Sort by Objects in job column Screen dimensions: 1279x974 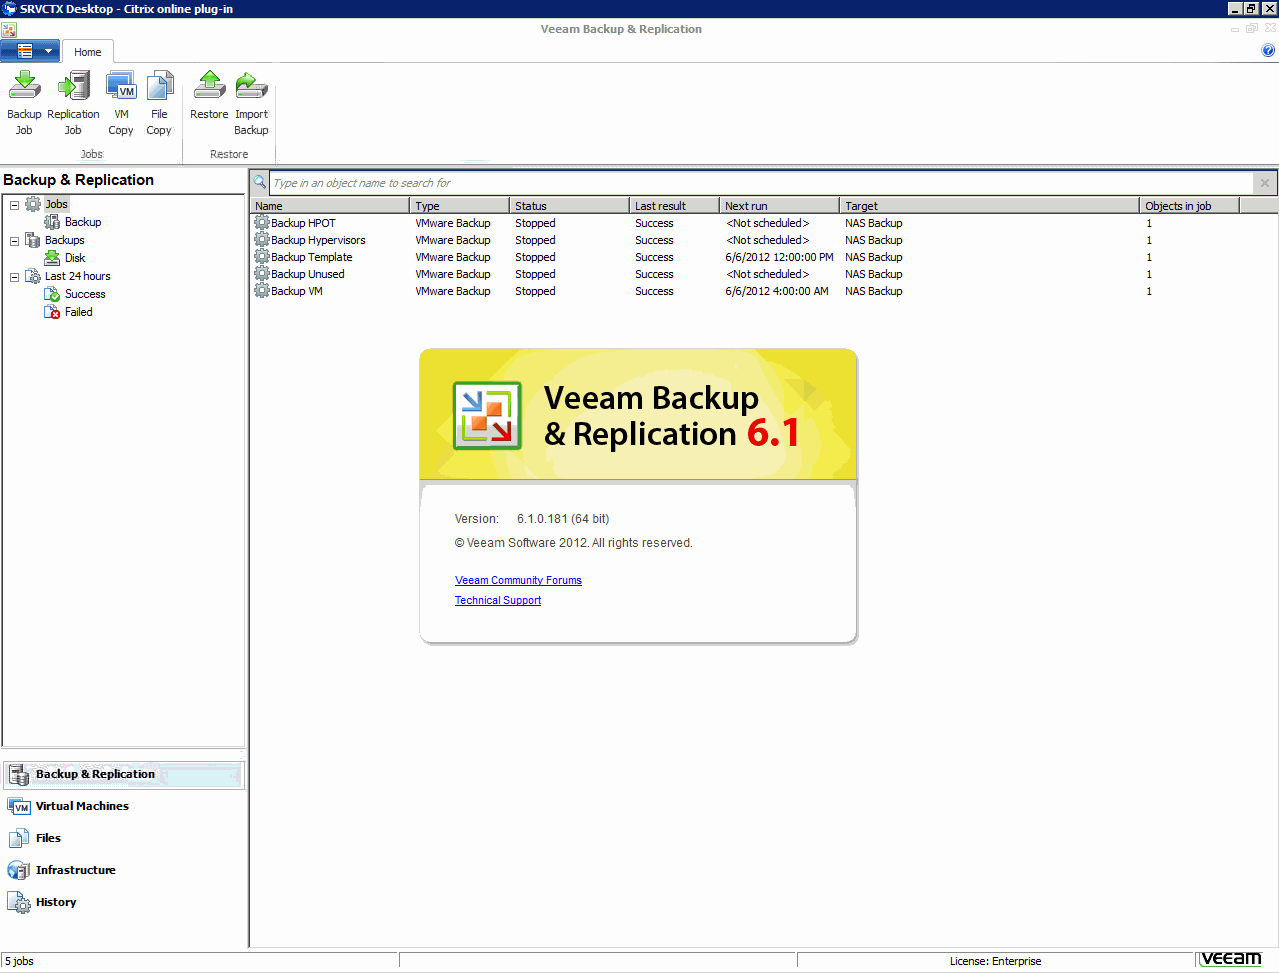(1190, 205)
